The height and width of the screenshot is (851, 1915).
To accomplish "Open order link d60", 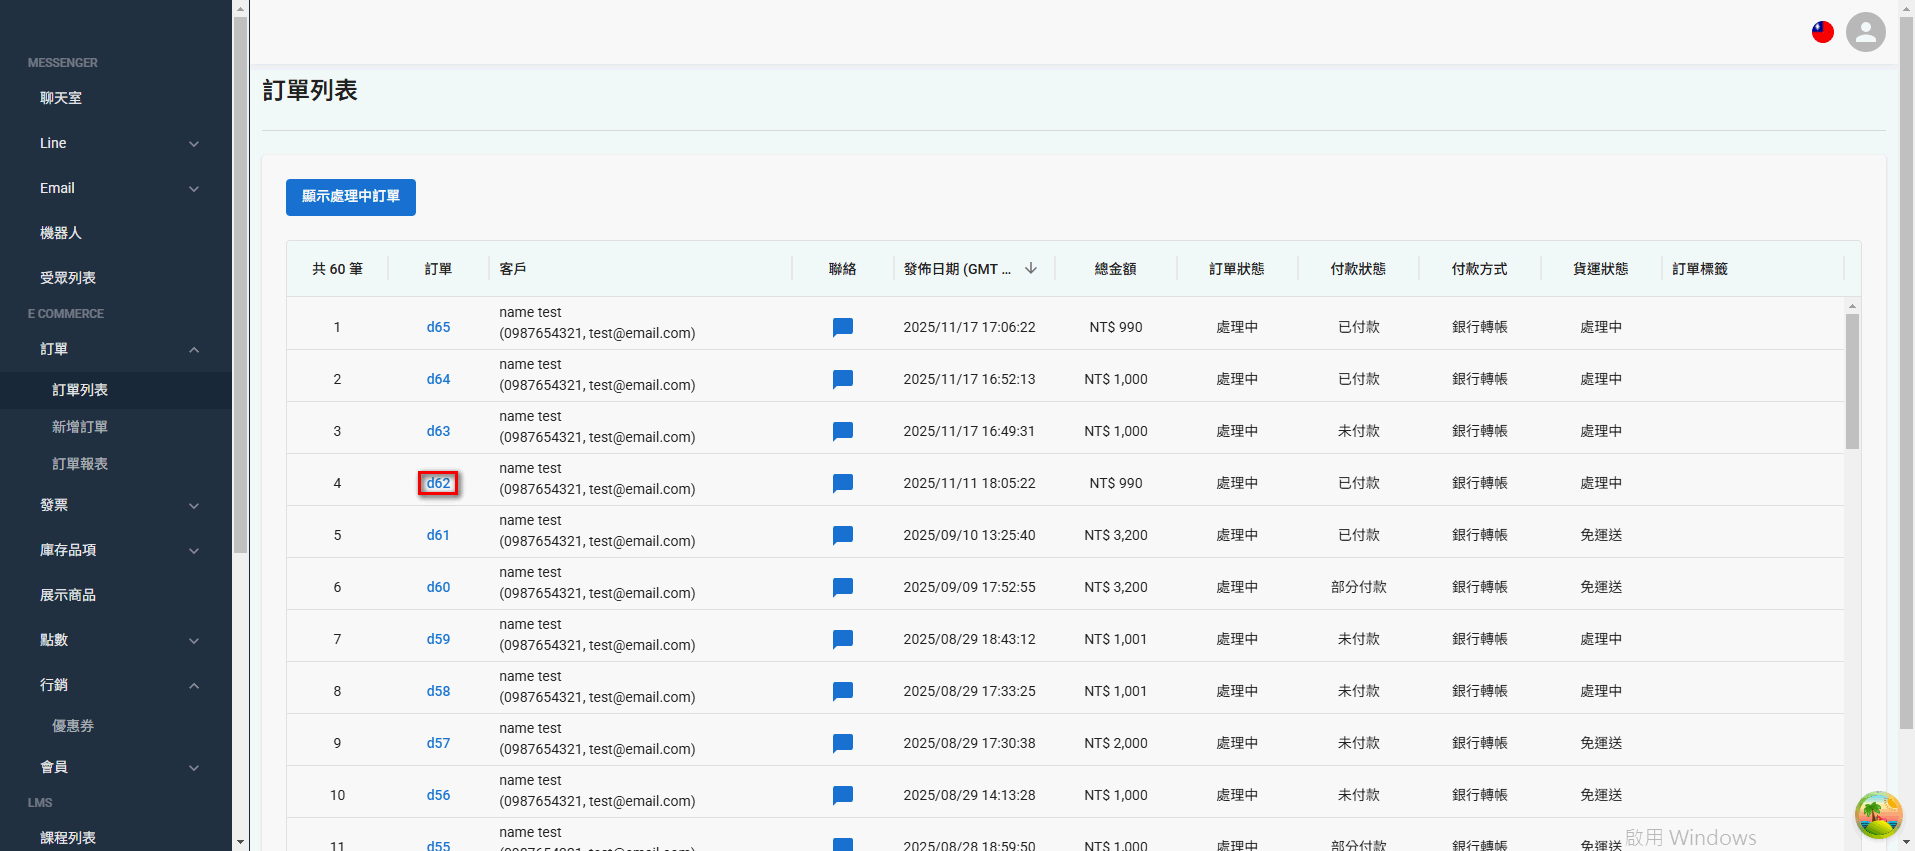I will click(x=438, y=587).
